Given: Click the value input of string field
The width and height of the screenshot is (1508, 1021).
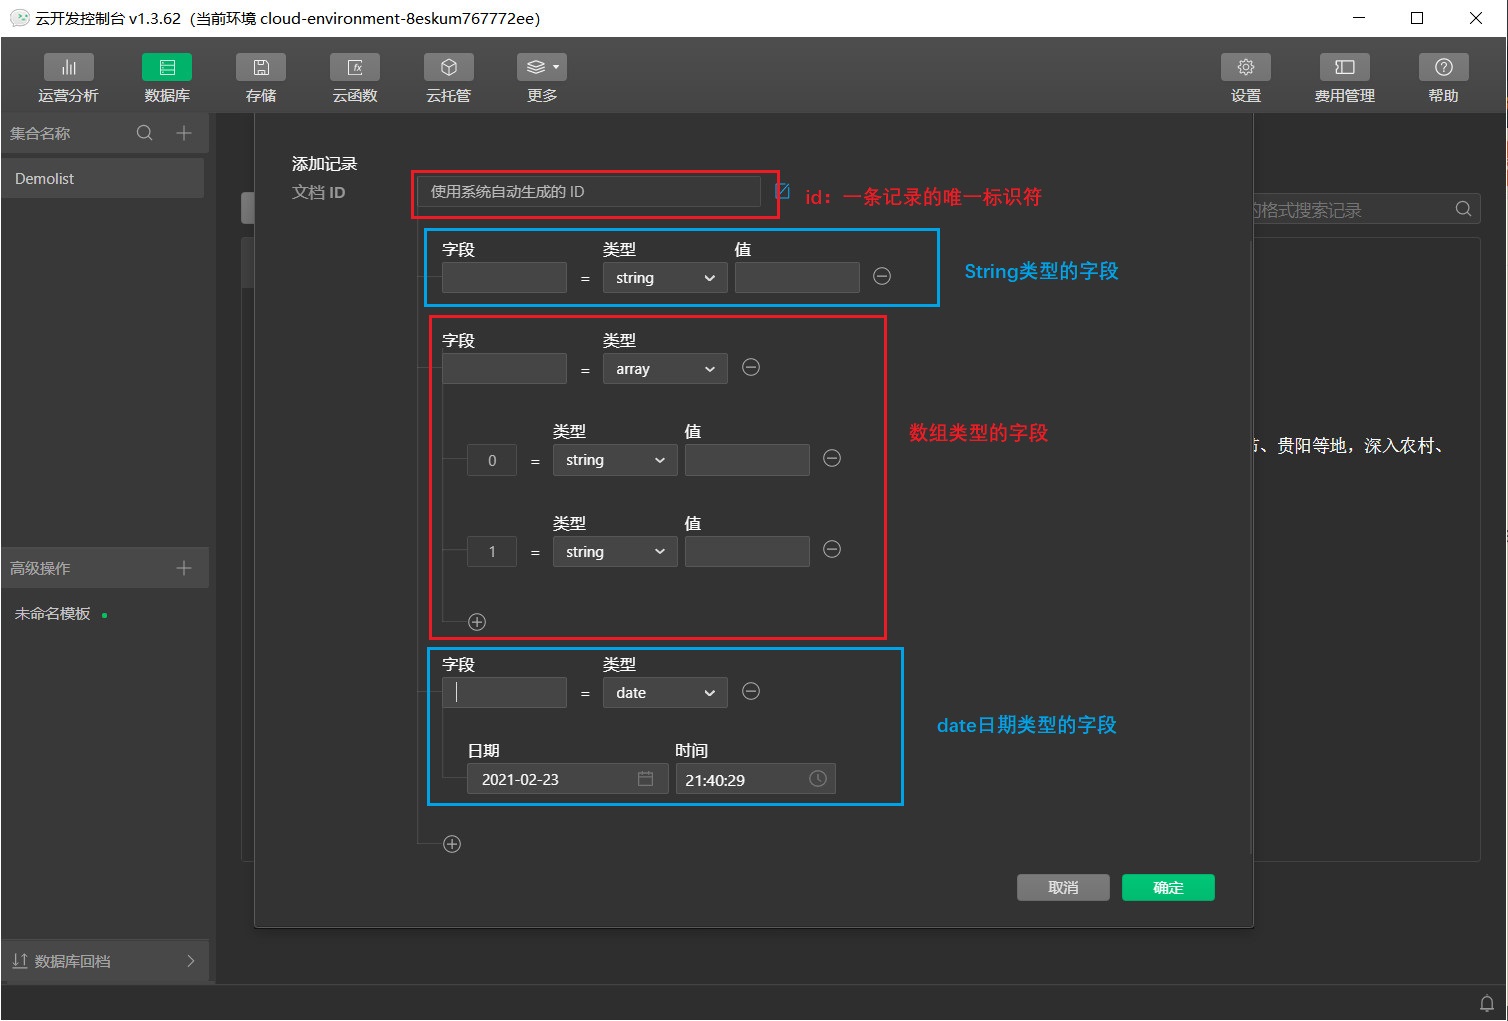Looking at the screenshot, I should 797,277.
